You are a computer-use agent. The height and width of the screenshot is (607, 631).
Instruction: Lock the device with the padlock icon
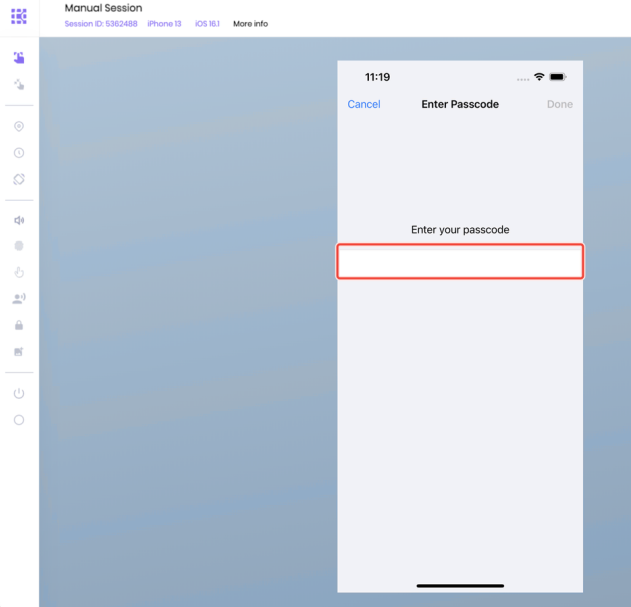[x=19, y=325]
